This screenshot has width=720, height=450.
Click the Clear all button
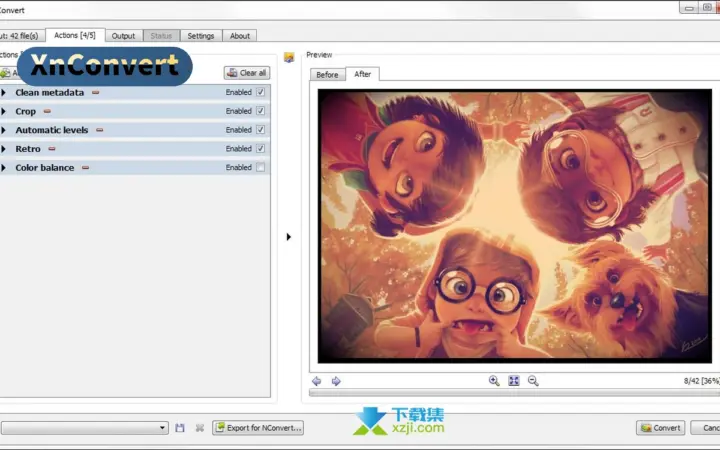pyautogui.click(x=247, y=73)
